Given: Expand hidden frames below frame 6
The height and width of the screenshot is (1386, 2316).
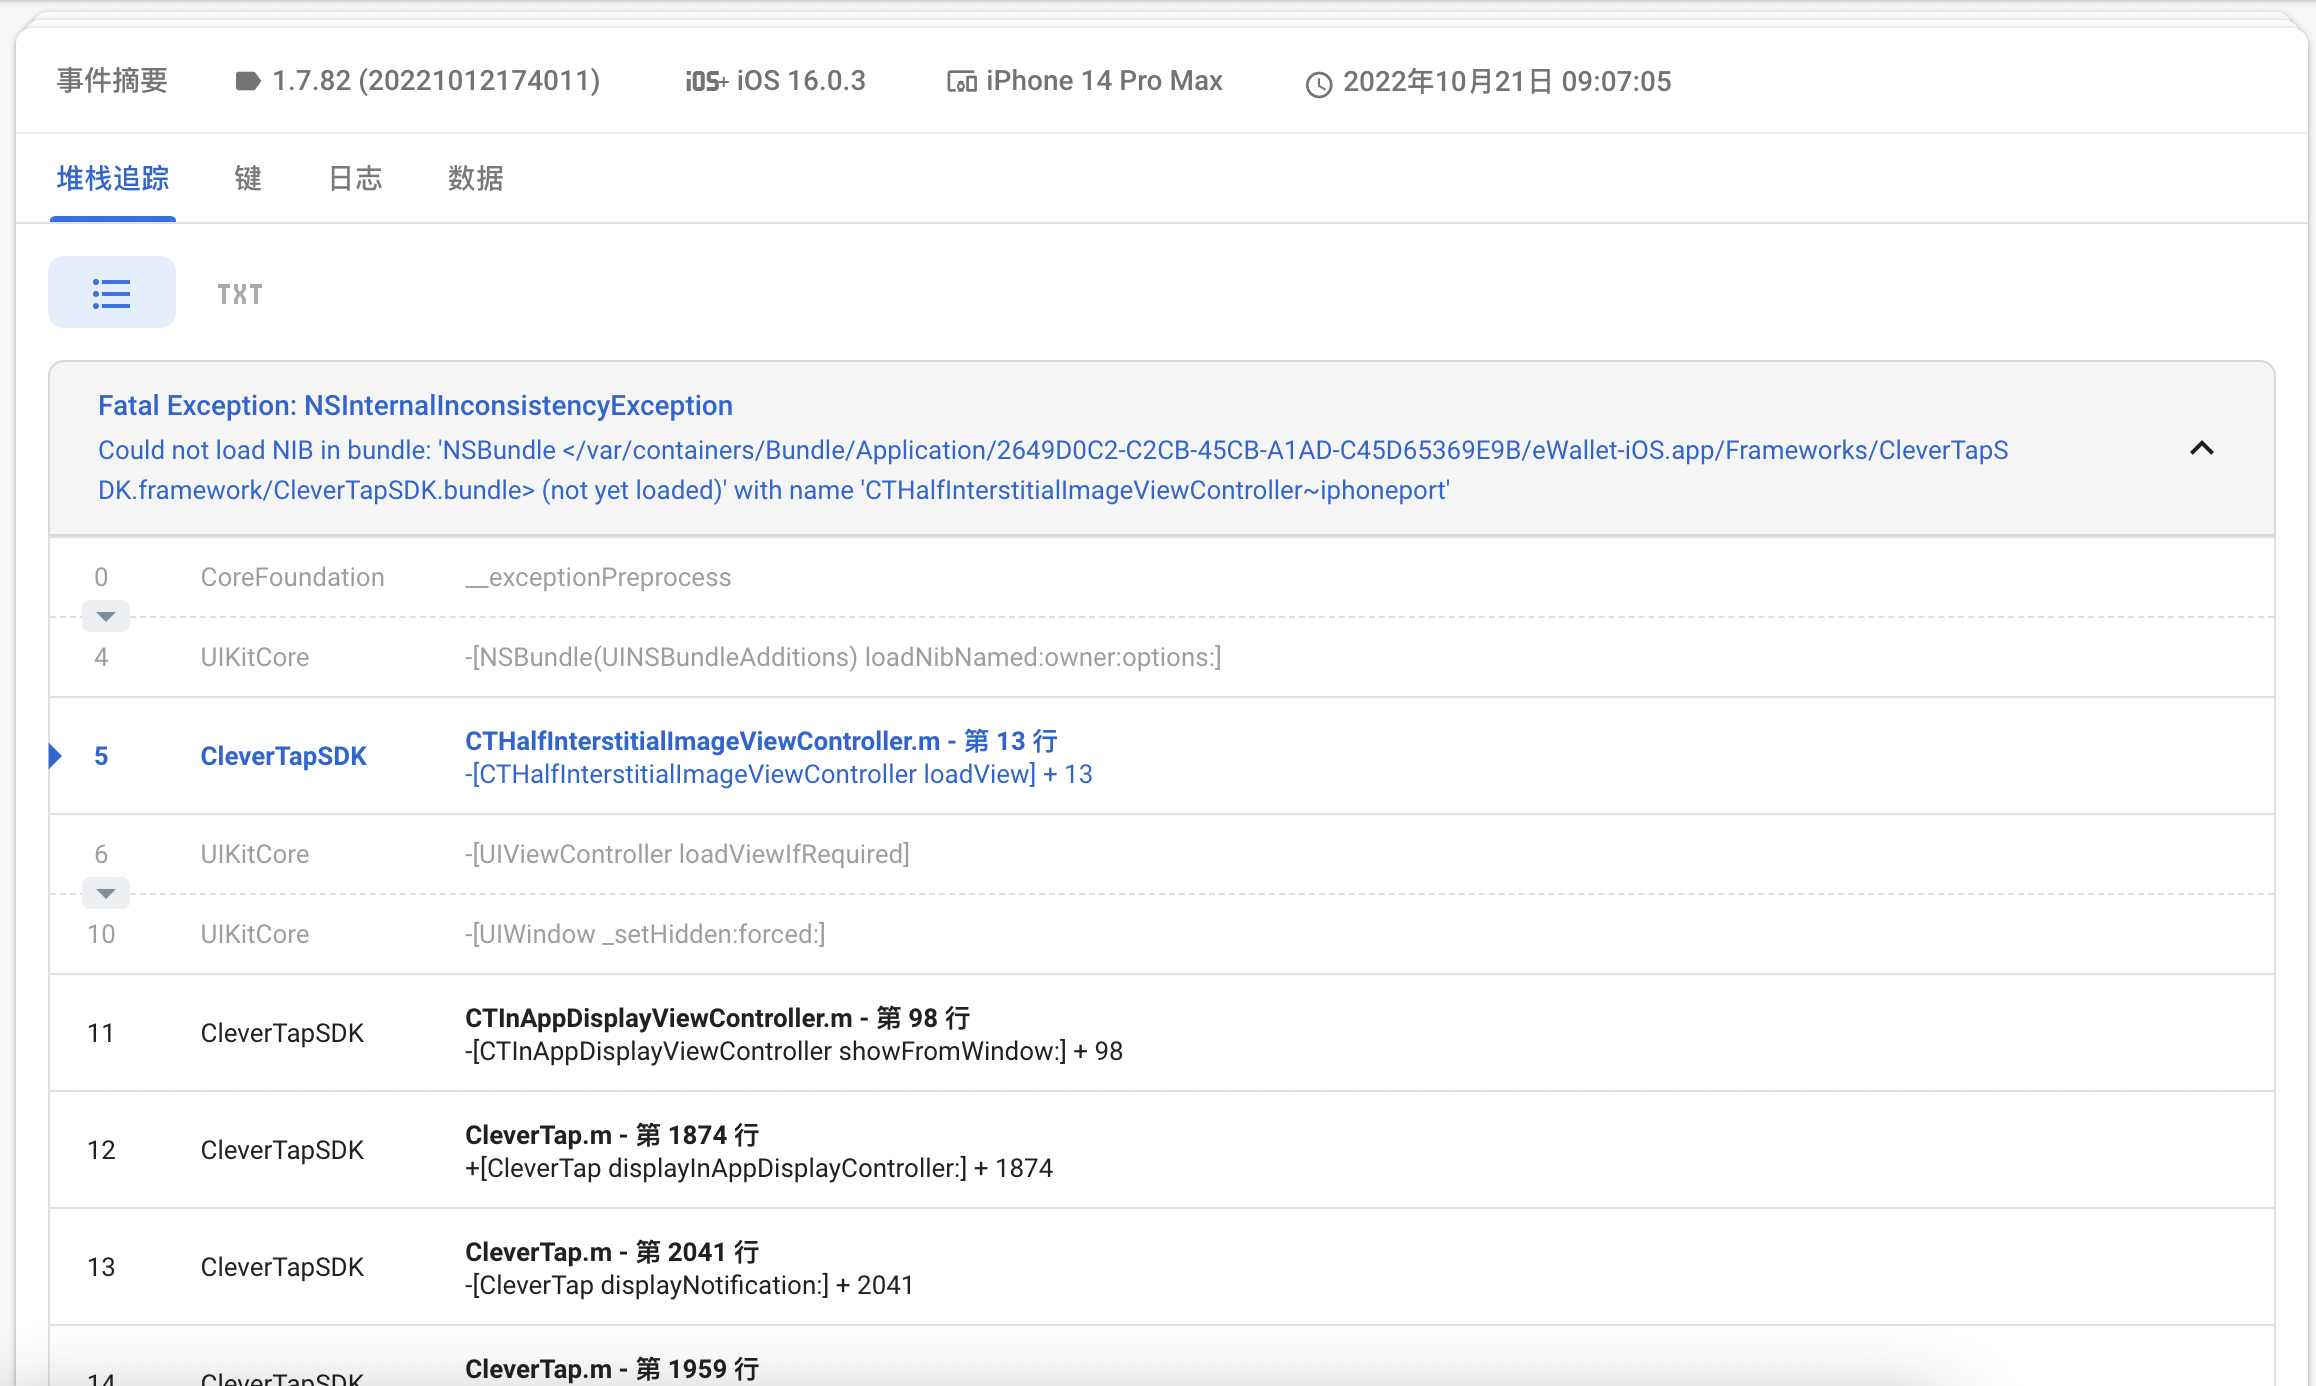Looking at the screenshot, I should pos(105,893).
